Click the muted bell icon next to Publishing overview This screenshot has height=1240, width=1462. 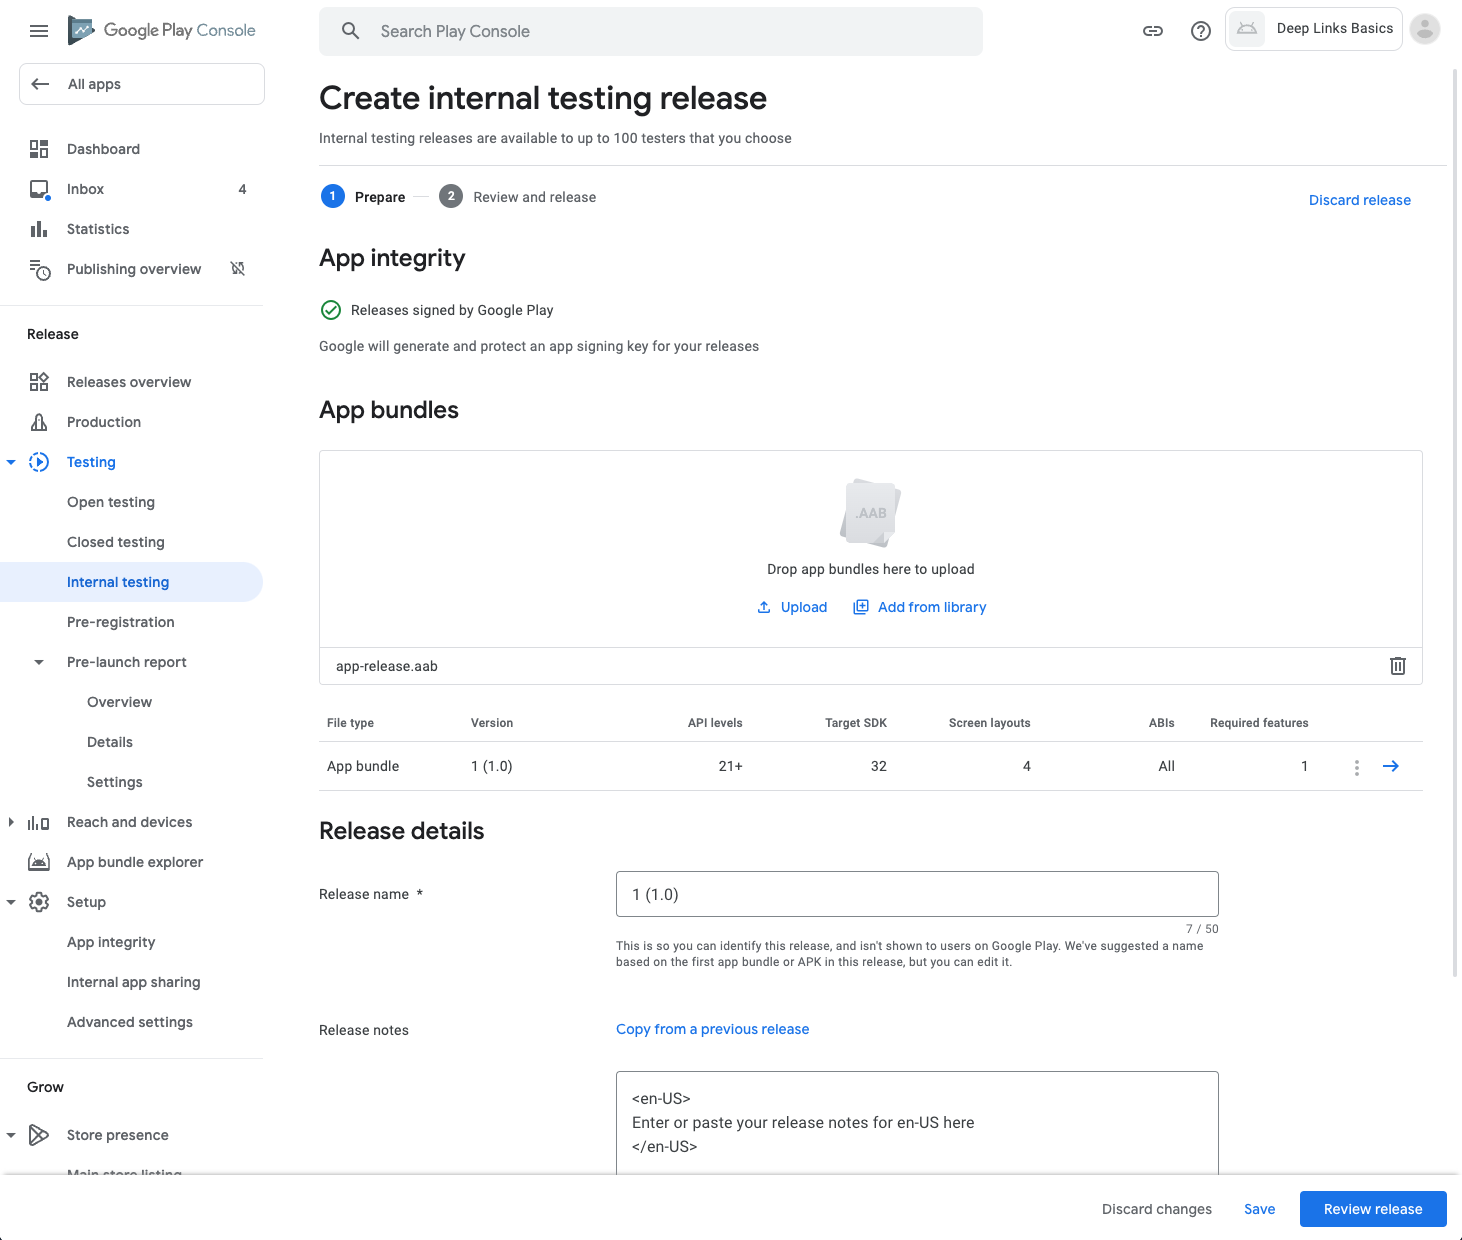click(237, 269)
